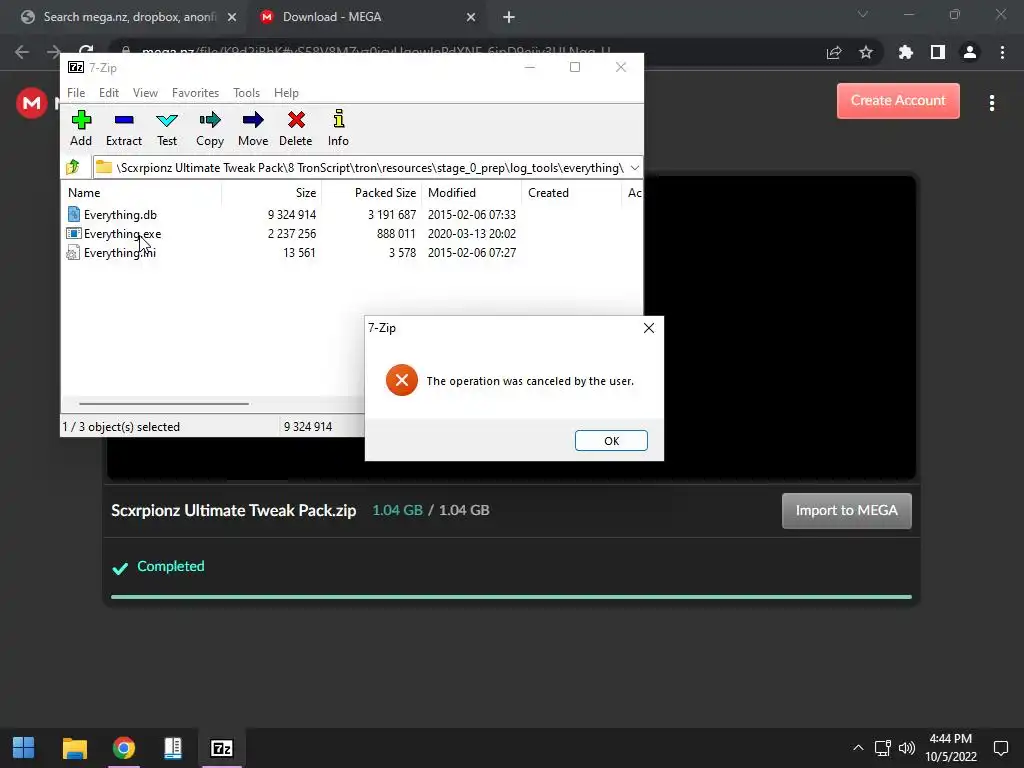The image size is (1024, 768).
Task: Close the Download - MEGA tab
Action: 471,18
